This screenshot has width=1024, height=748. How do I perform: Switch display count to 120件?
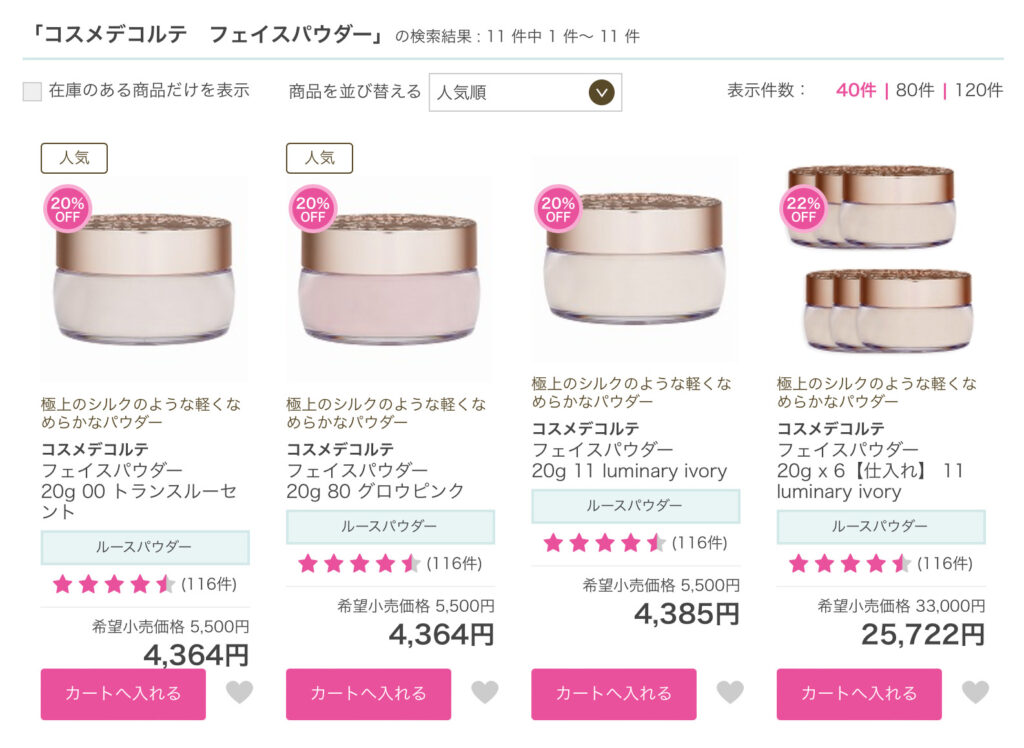point(978,90)
